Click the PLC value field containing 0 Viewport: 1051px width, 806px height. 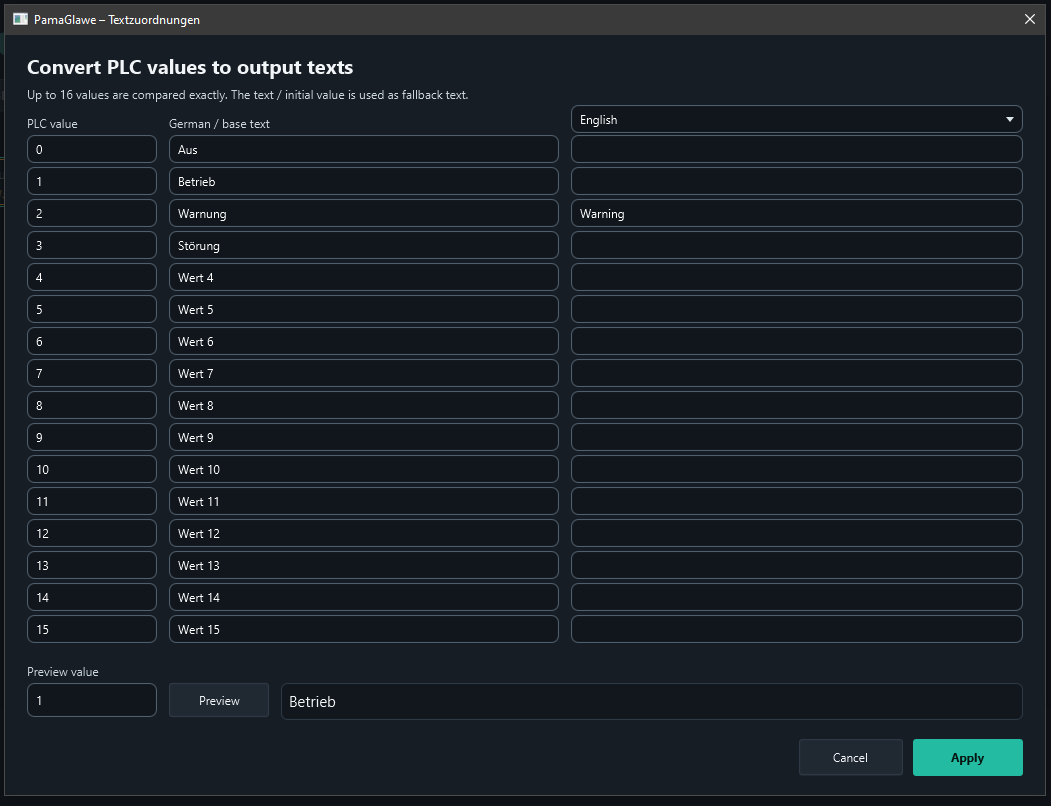92,150
